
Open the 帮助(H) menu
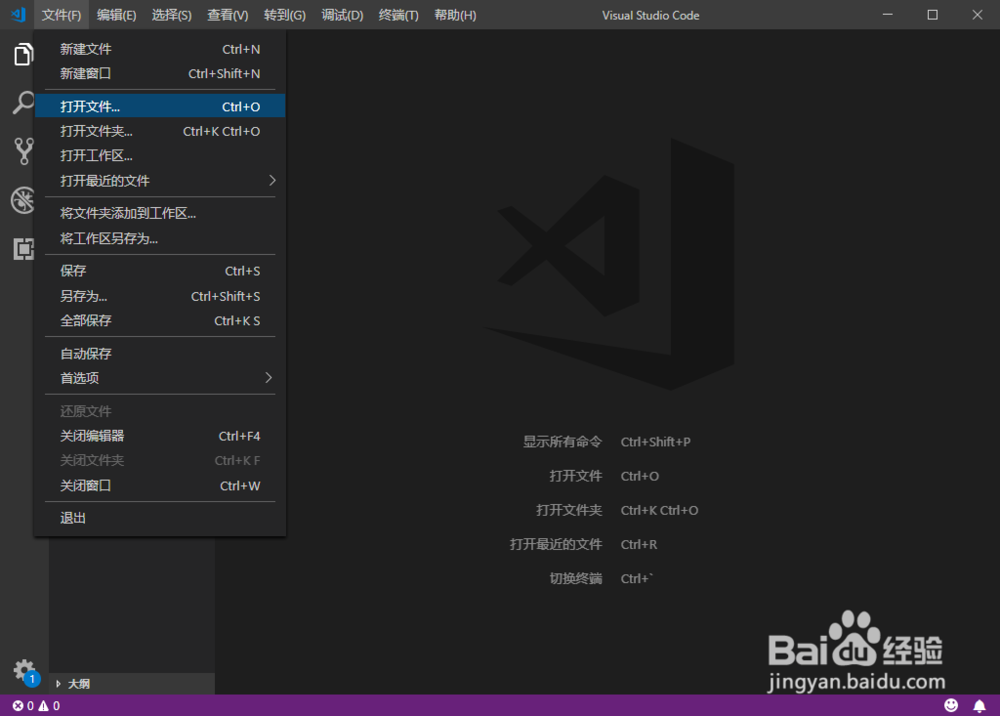455,15
